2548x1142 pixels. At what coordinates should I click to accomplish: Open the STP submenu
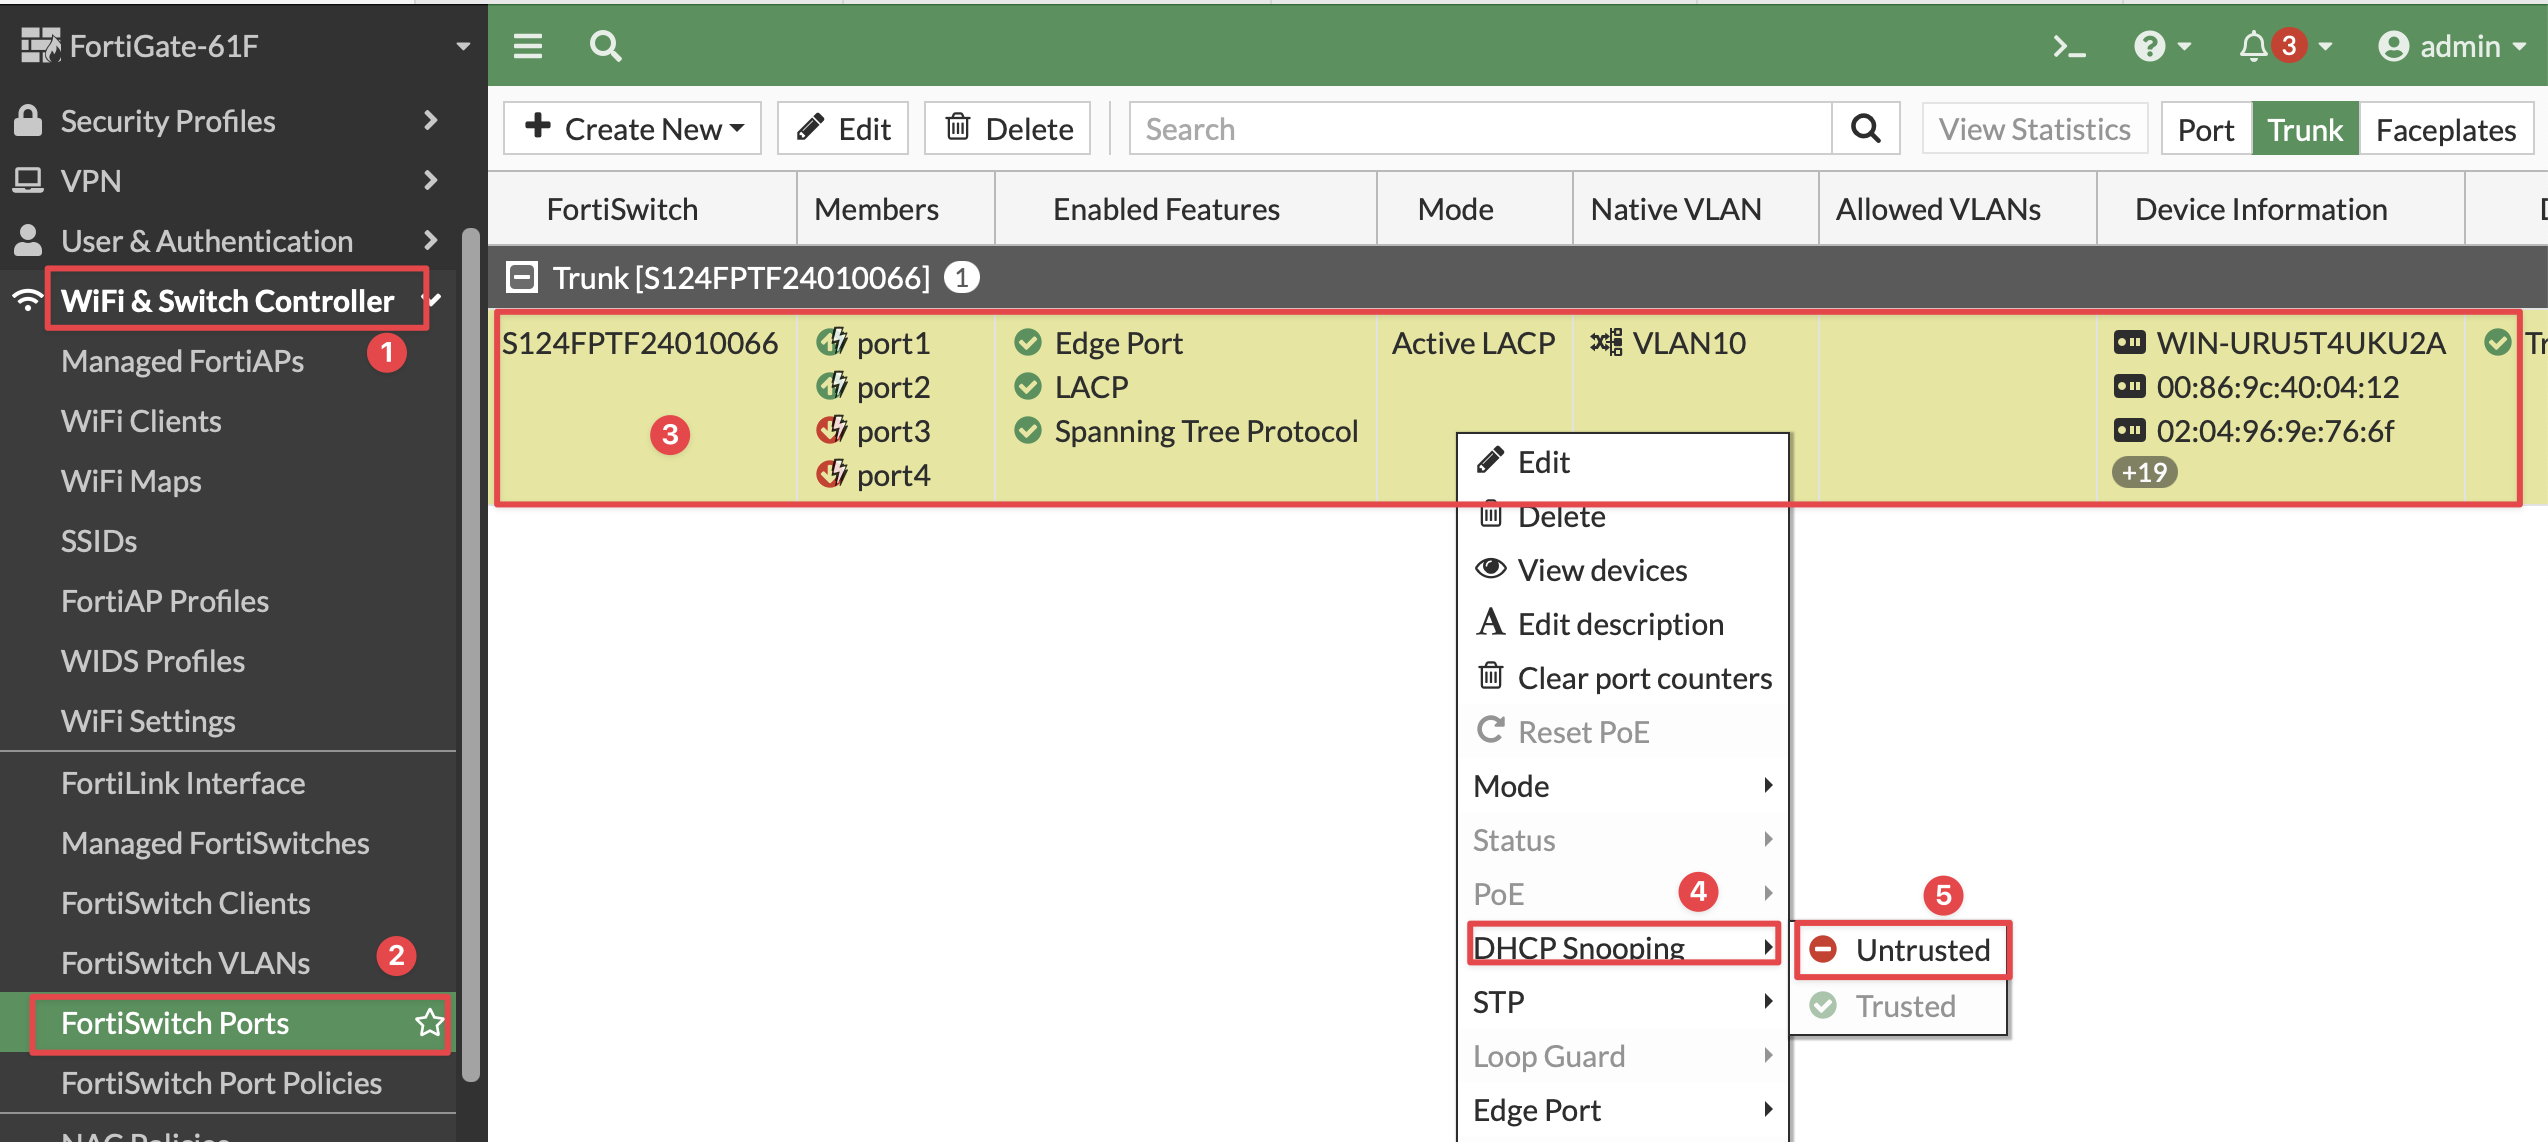click(1622, 1002)
